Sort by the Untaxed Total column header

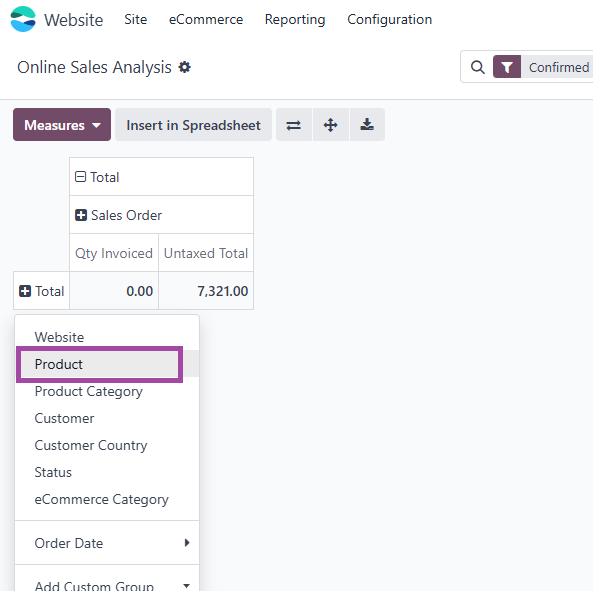(x=206, y=253)
